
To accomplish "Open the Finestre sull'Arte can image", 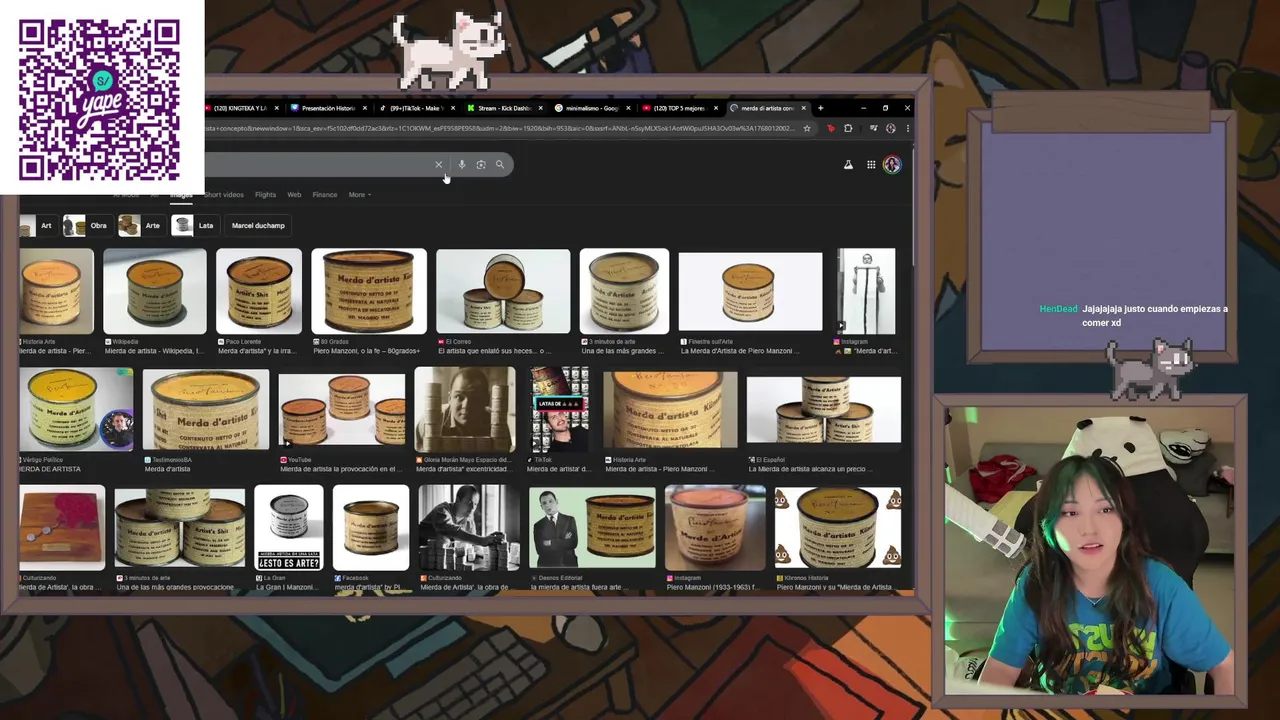I will (x=750, y=291).
